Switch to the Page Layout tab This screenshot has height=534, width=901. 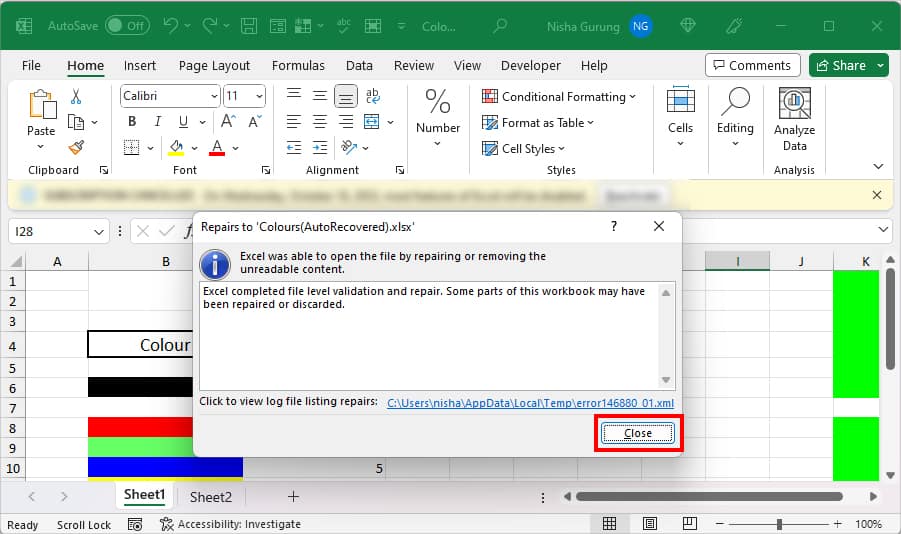click(214, 66)
